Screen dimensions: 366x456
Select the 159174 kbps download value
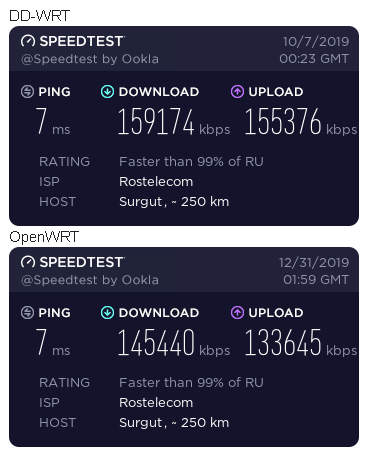coord(174,121)
